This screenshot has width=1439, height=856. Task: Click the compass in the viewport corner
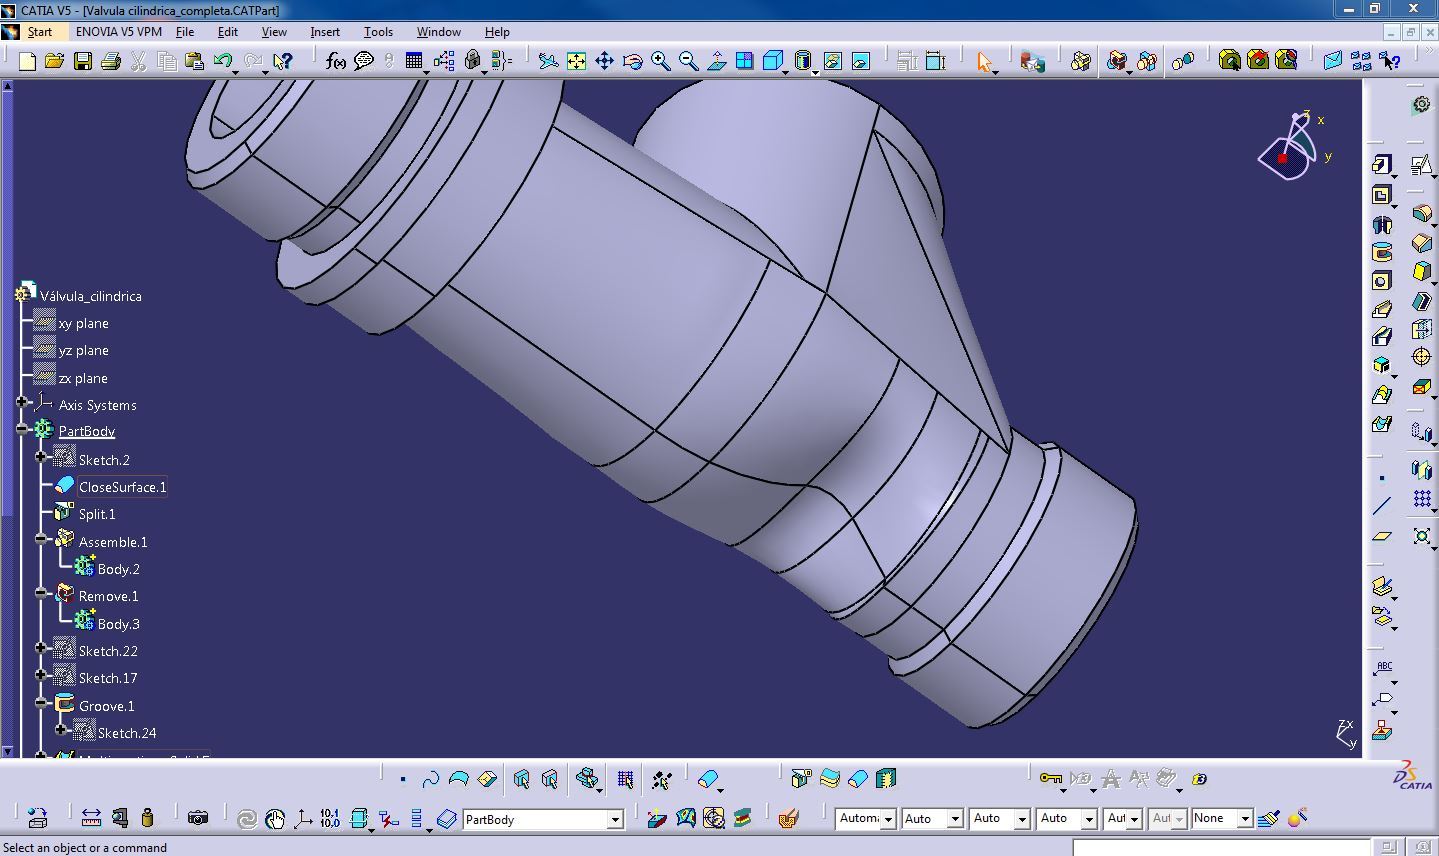coord(1295,147)
